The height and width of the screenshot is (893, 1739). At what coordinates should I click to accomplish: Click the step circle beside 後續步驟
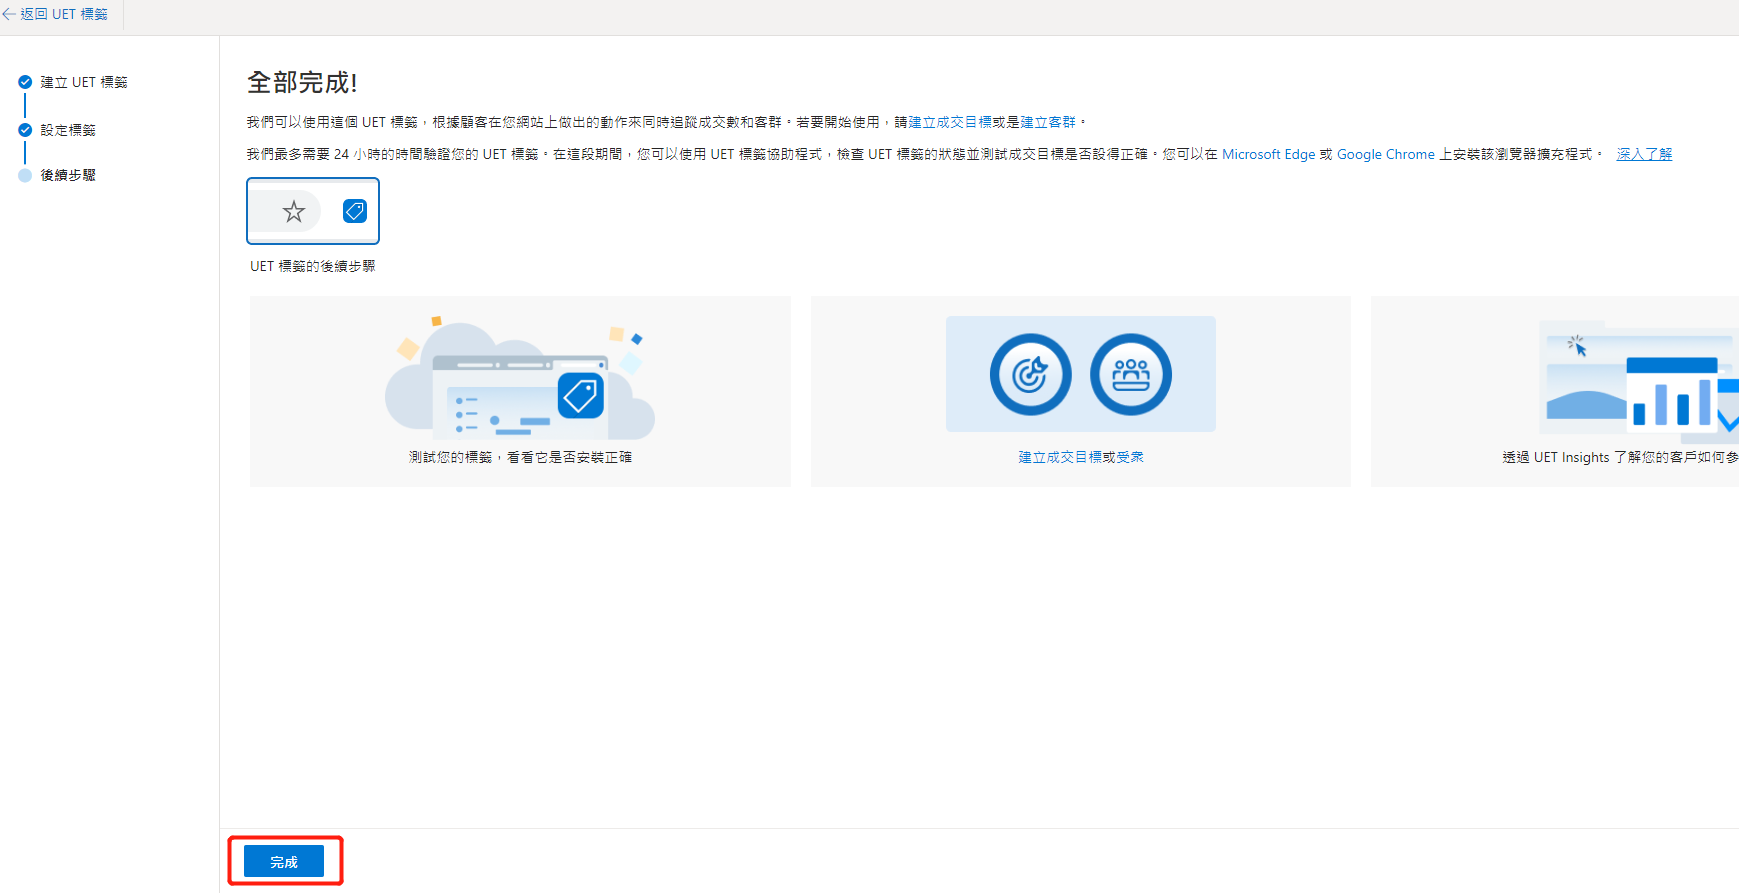(25, 175)
